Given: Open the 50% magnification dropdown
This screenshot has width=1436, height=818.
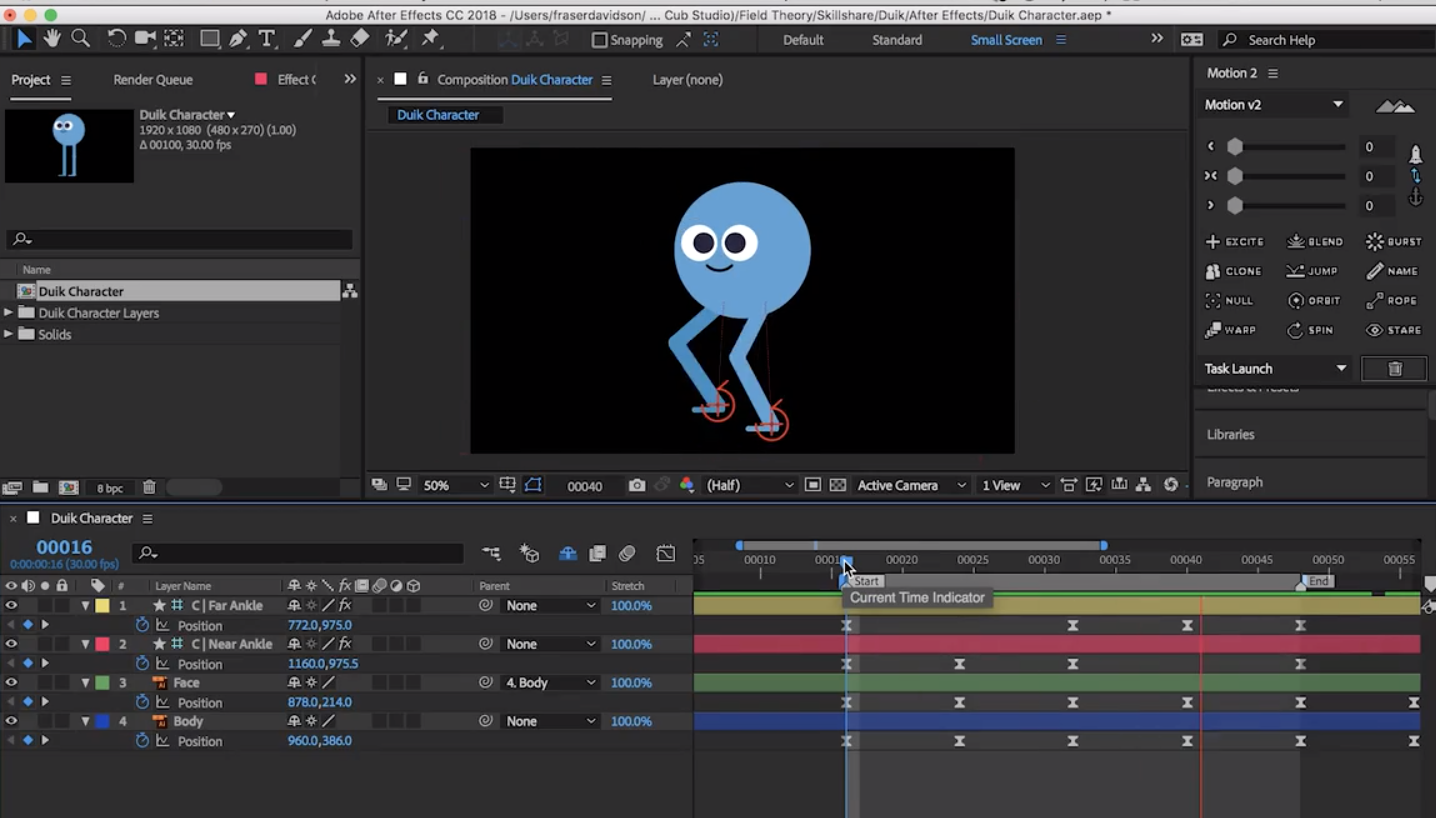Looking at the screenshot, I should (x=456, y=485).
